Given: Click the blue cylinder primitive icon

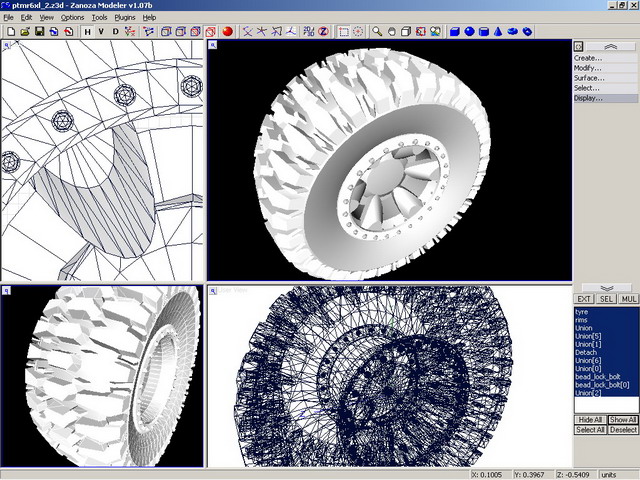Looking at the screenshot, I should [483, 32].
